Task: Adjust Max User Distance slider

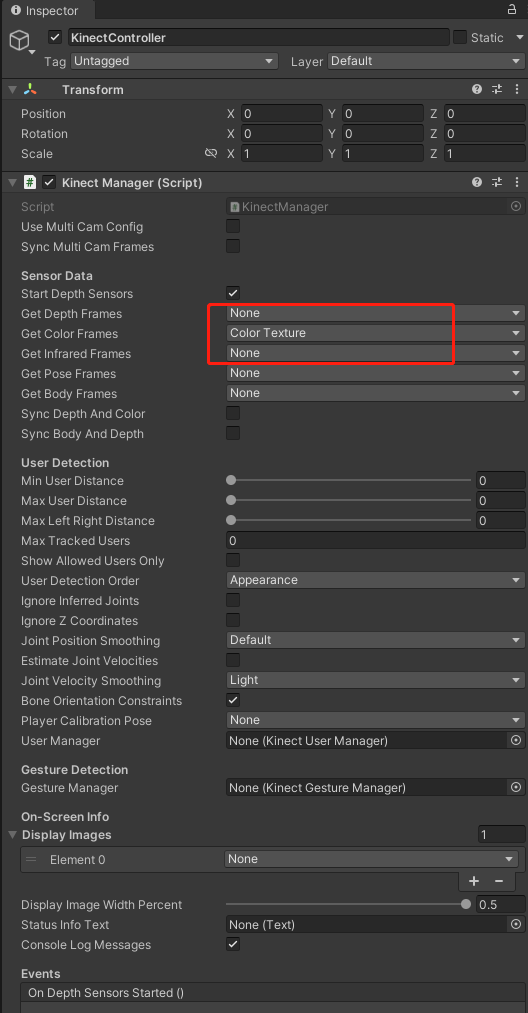Action: click(349, 500)
